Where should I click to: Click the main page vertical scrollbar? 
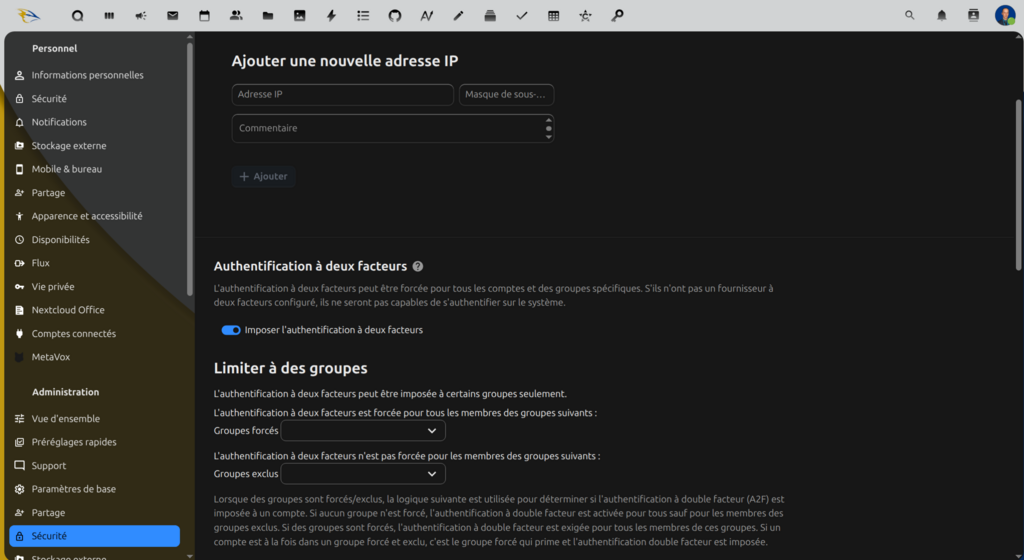[x=1018, y=180]
